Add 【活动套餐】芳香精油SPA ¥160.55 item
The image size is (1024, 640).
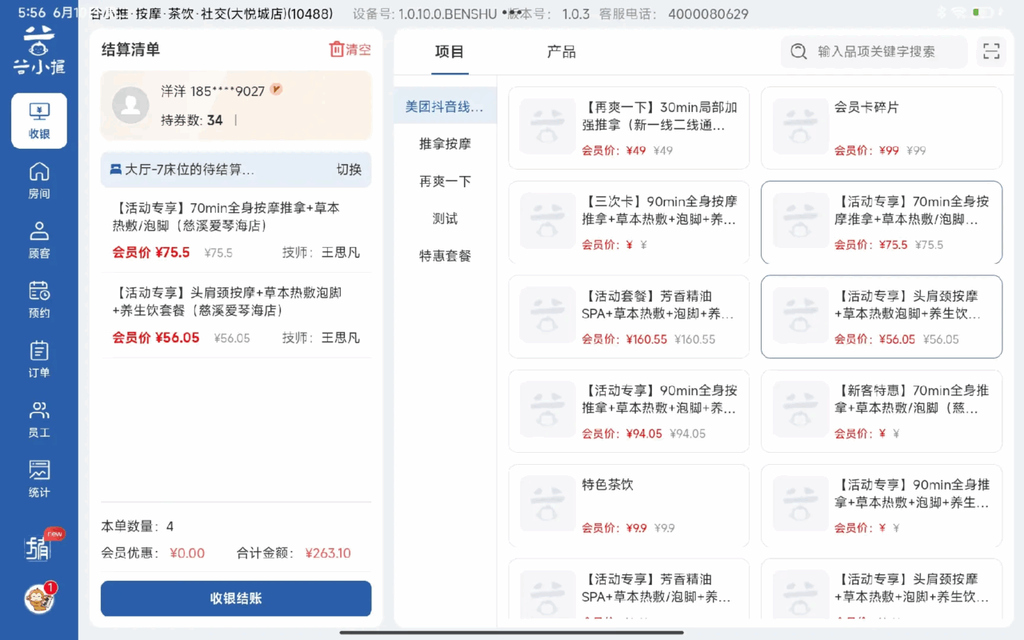(x=629, y=317)
